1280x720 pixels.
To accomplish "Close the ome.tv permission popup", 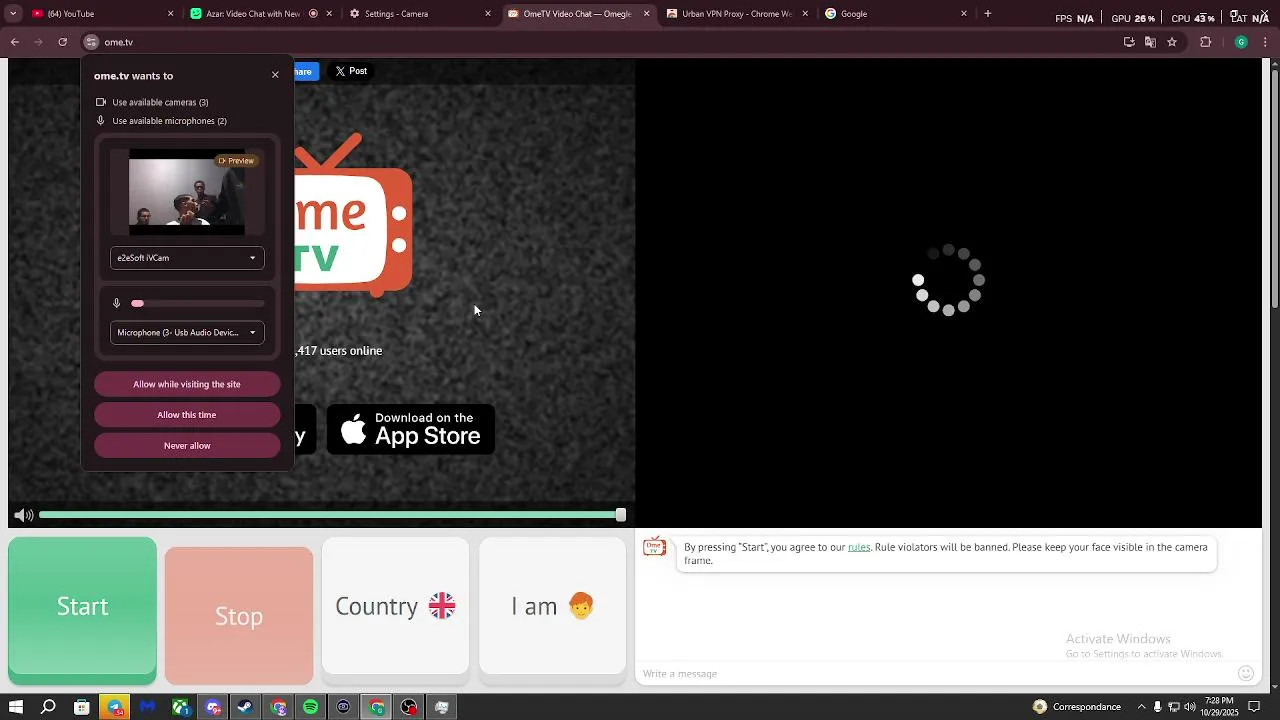I will click(x=275, y=75).
